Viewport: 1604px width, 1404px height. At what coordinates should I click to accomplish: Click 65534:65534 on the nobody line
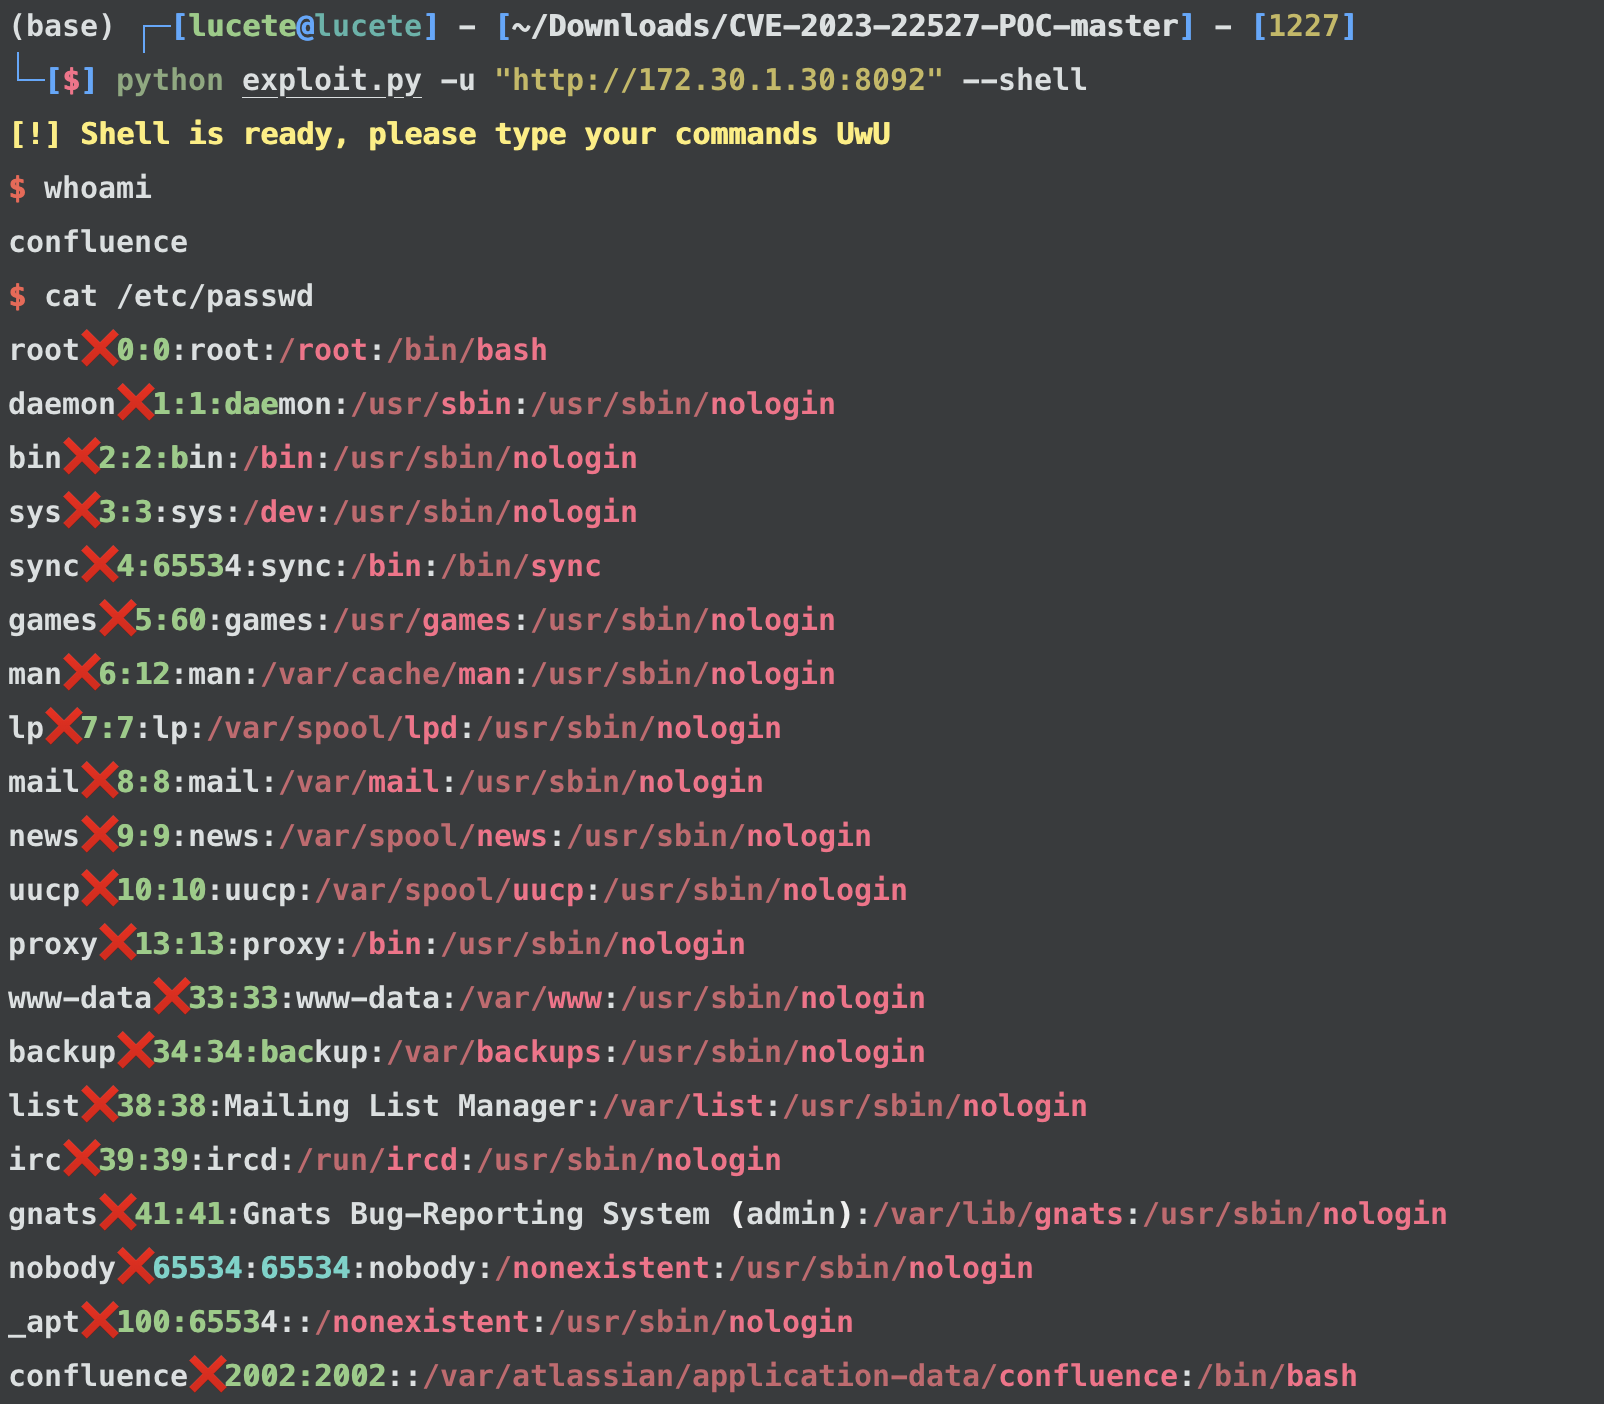[x=251, y=1268]
